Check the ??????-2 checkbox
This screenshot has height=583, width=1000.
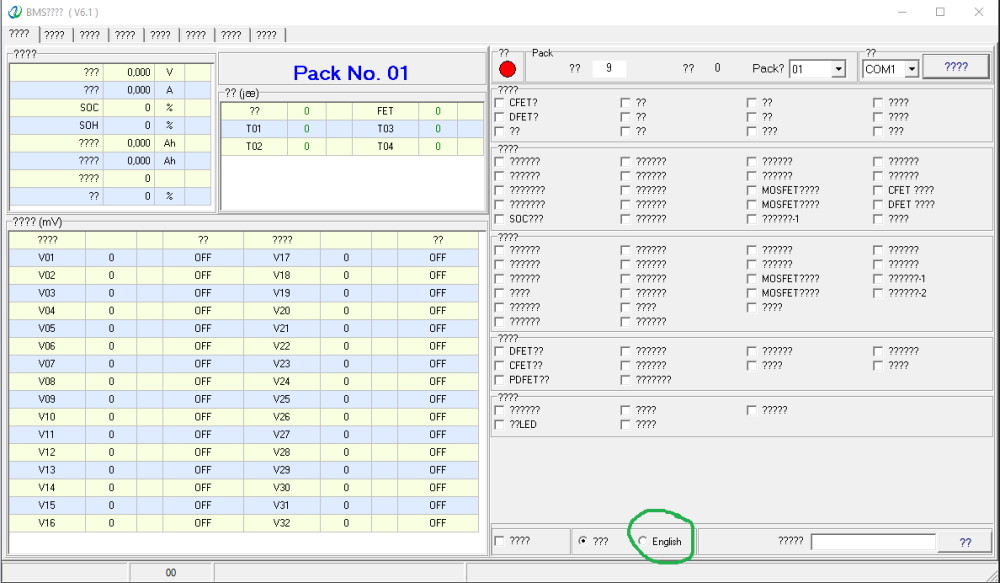point(878,293)
